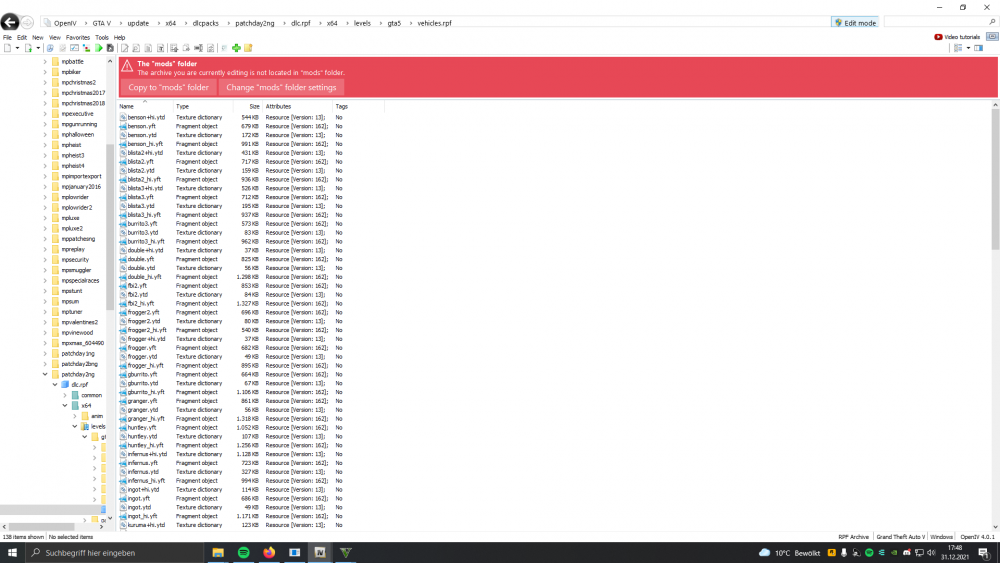Select the mpsecurity folder in tree
1000x563 pixels.
click(x=75, y=260)
